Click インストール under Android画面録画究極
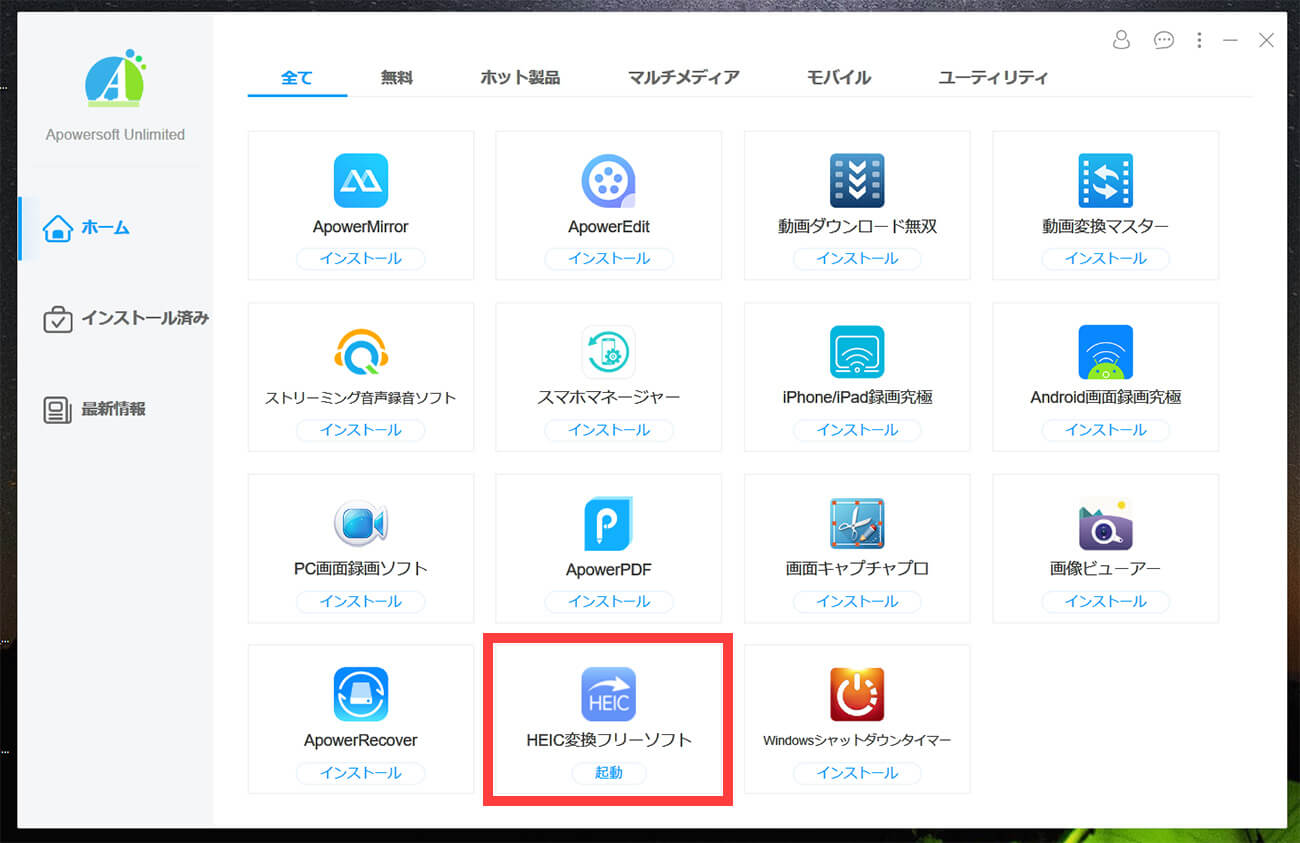 [x=1105, y=430]
